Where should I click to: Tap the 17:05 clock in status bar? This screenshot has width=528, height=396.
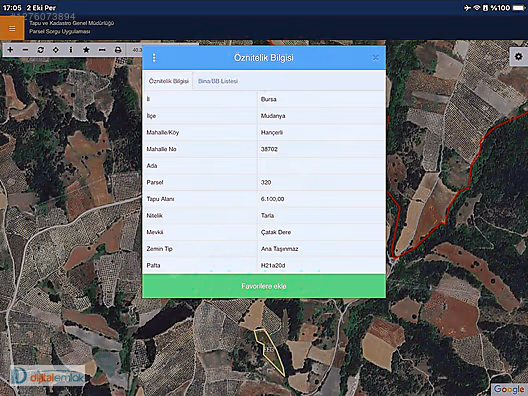12,7
